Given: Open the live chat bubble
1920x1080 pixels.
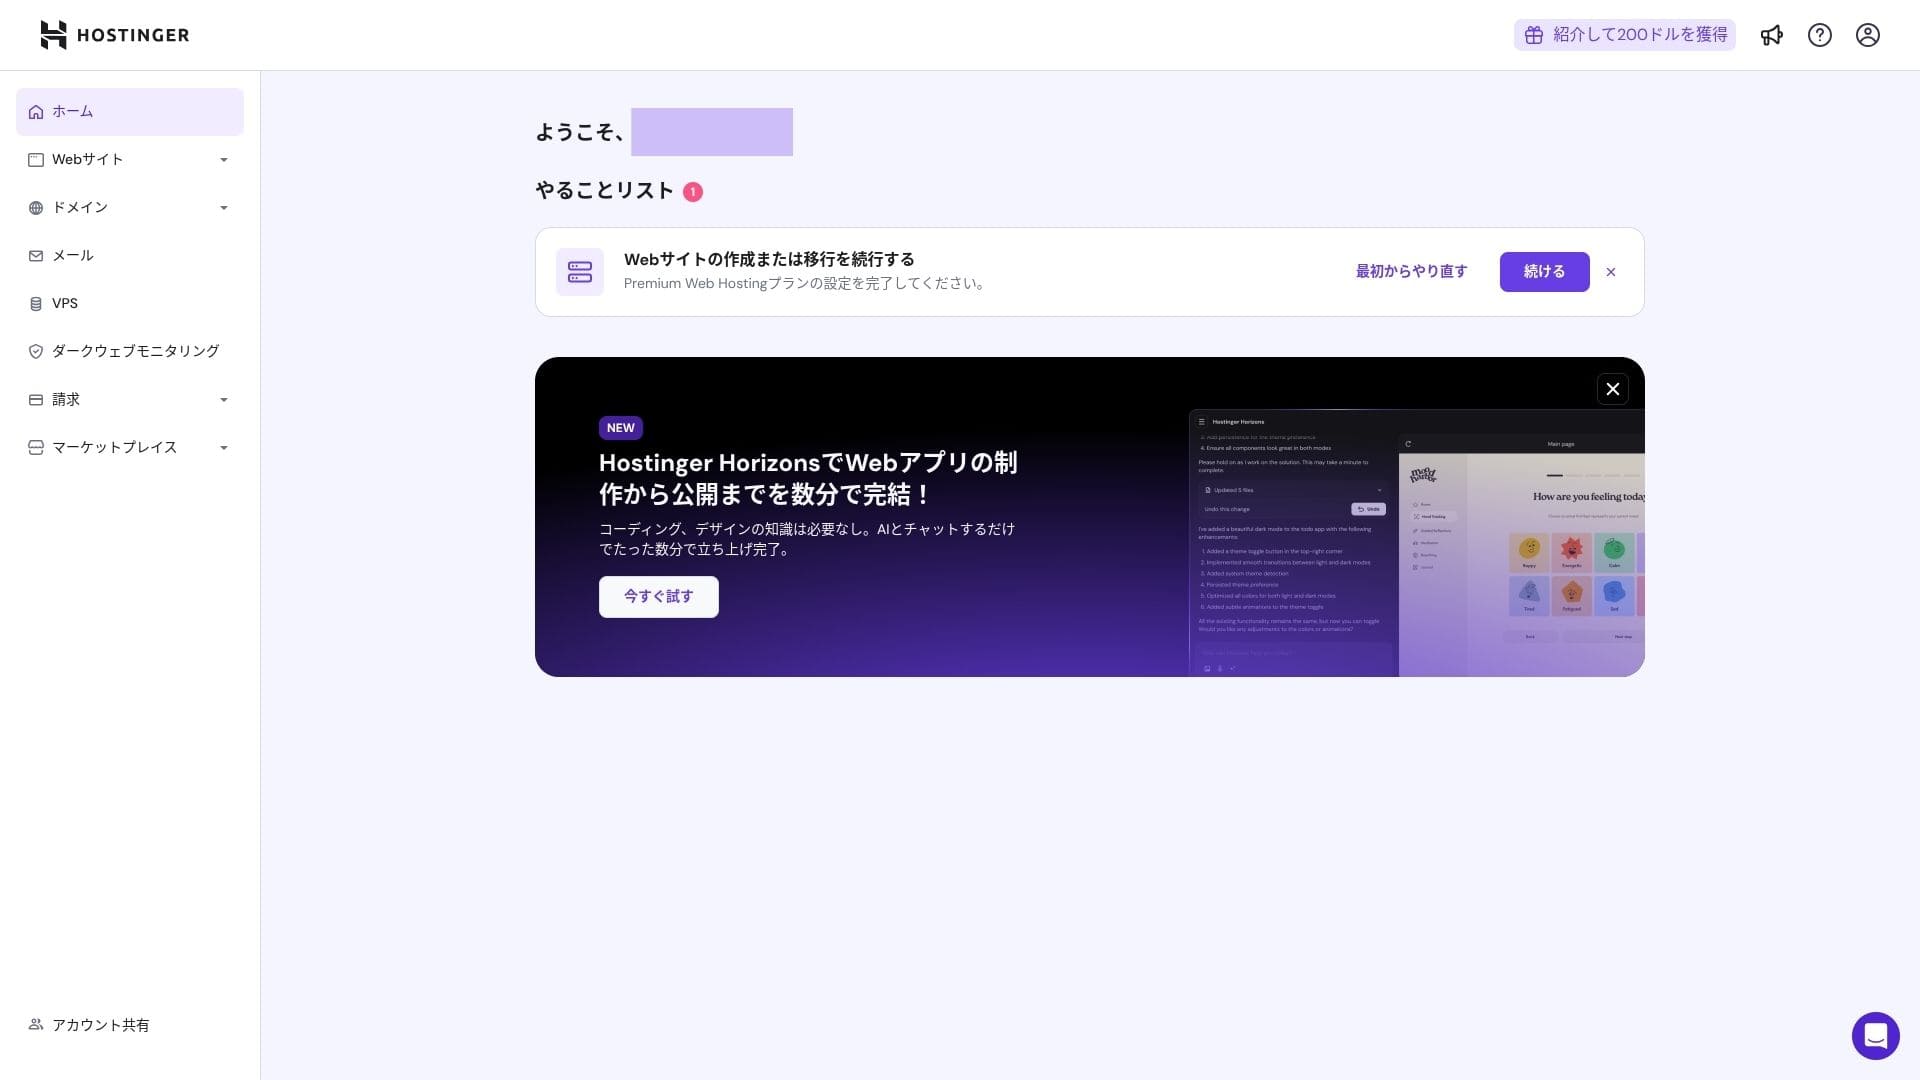Looking at the screenshot, I should [1876, 1036].
